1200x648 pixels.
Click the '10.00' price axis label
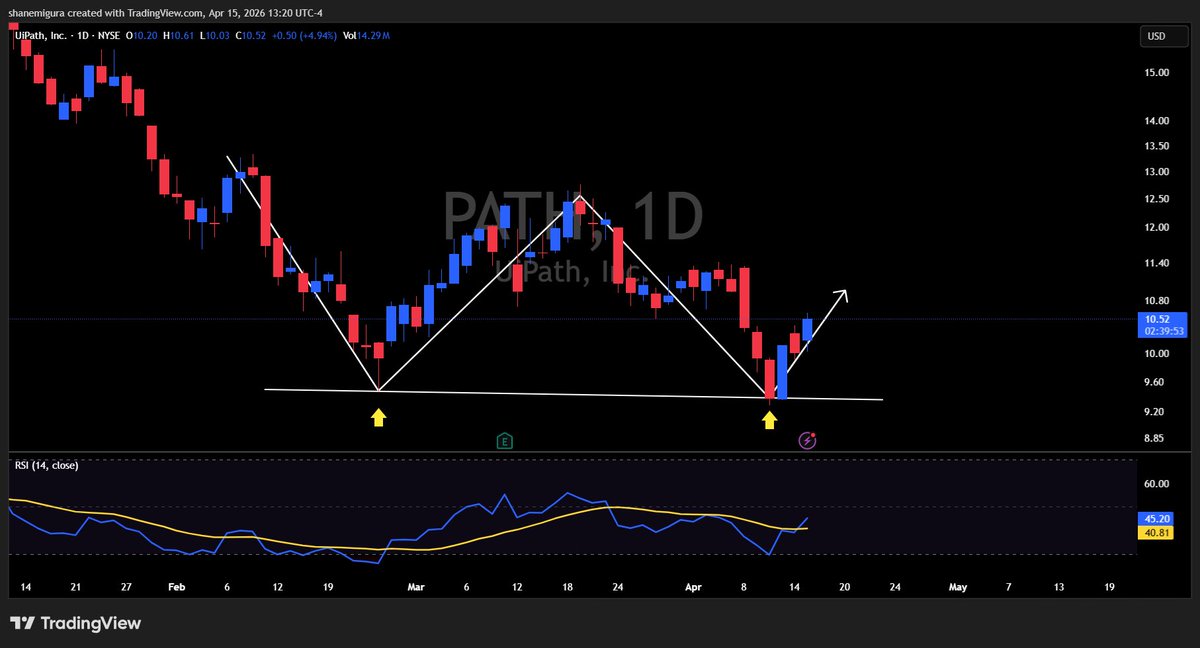click(x=1156, y=354)
